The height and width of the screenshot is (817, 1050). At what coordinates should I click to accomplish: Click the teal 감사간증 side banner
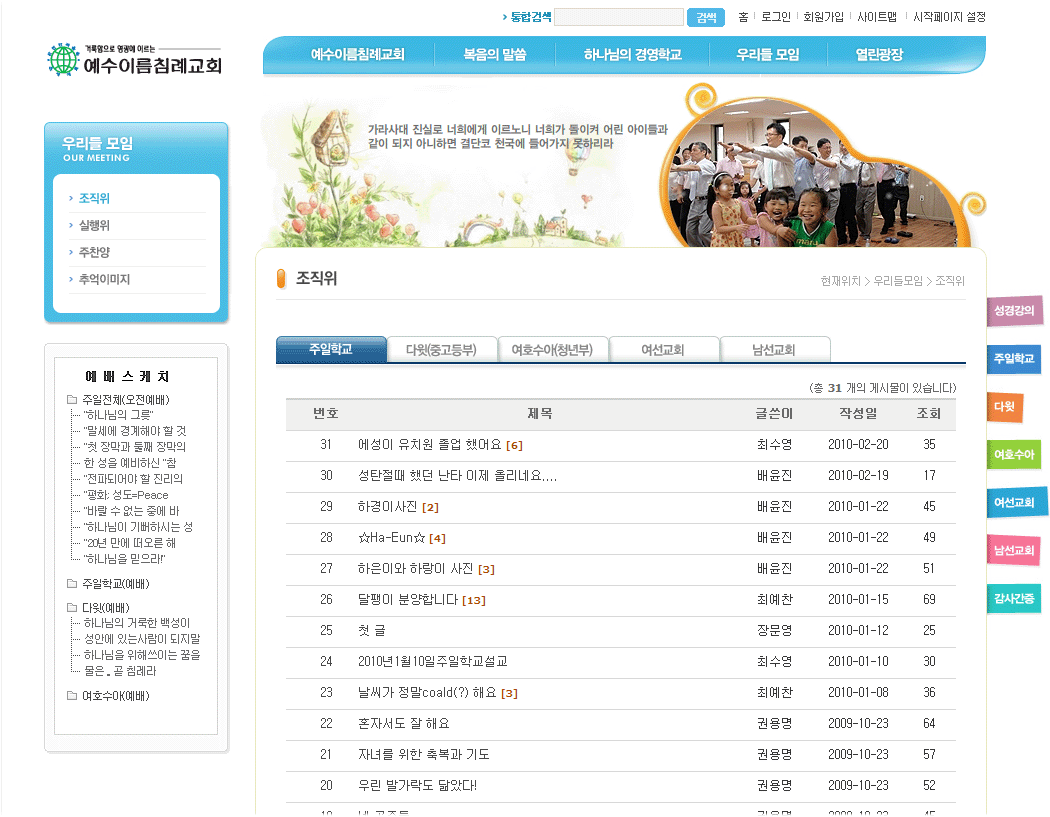1014,599
